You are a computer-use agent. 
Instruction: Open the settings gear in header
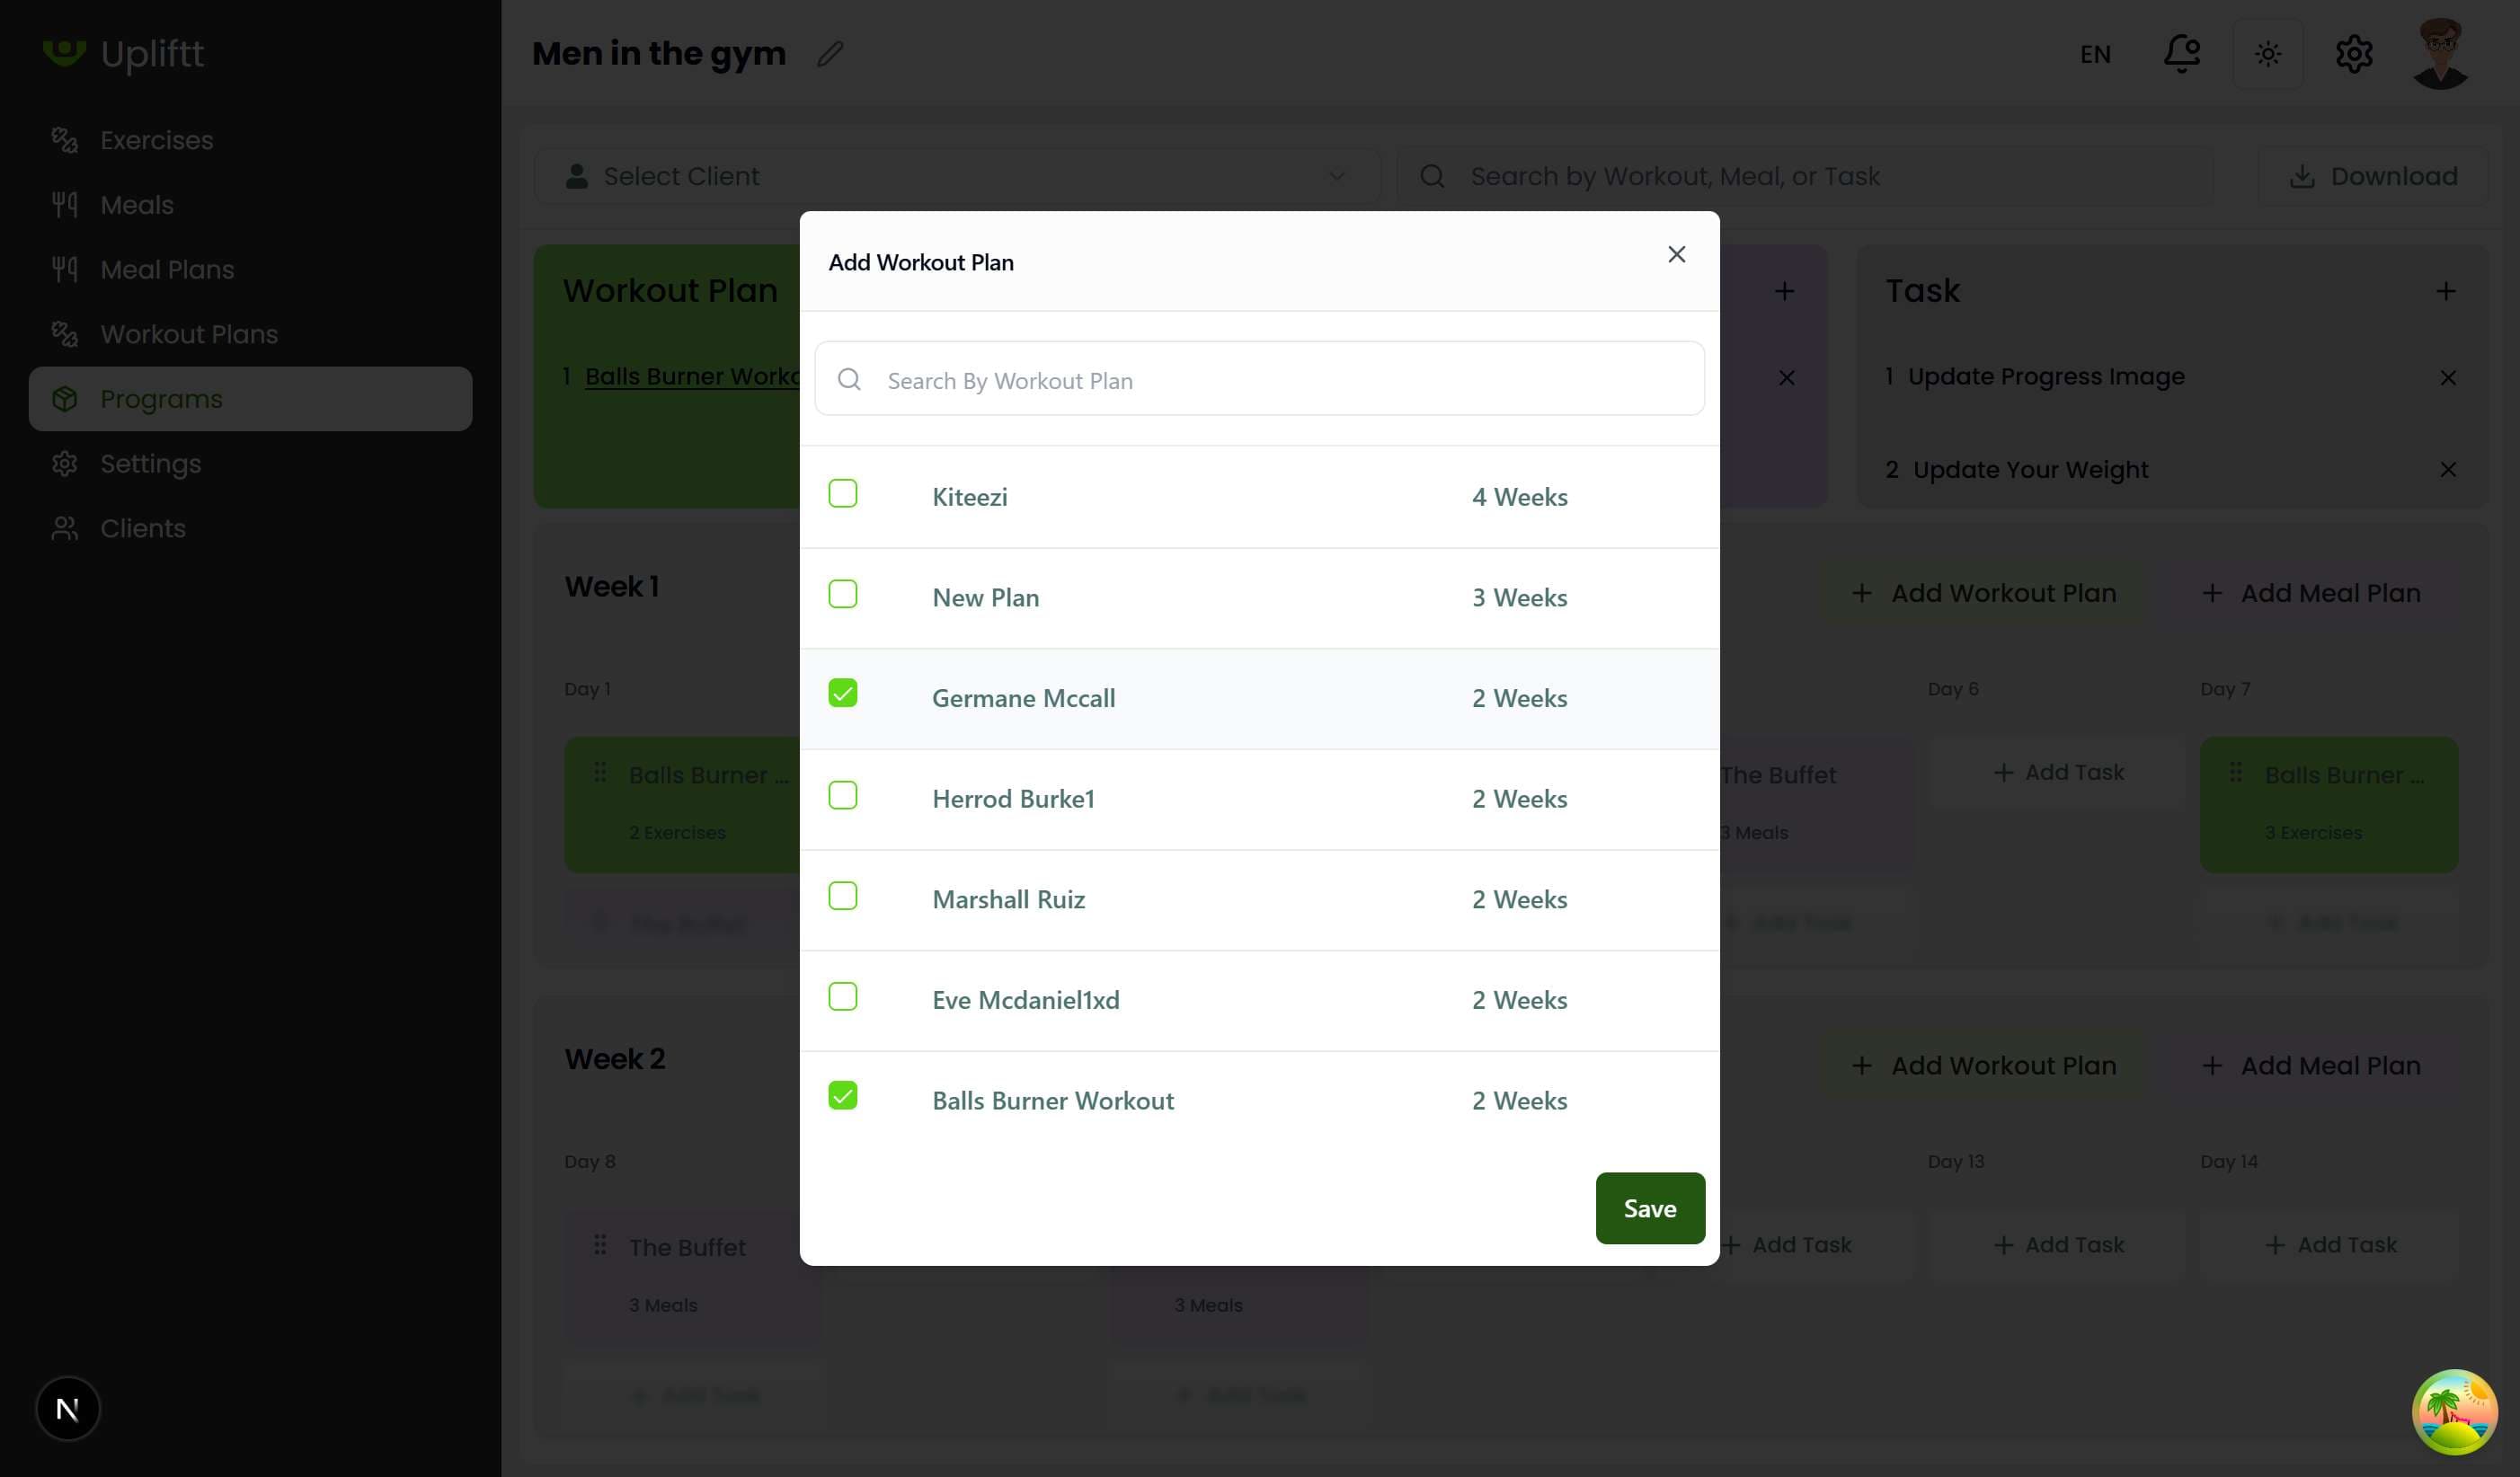pyautogui.click(x=2353, y=54)
